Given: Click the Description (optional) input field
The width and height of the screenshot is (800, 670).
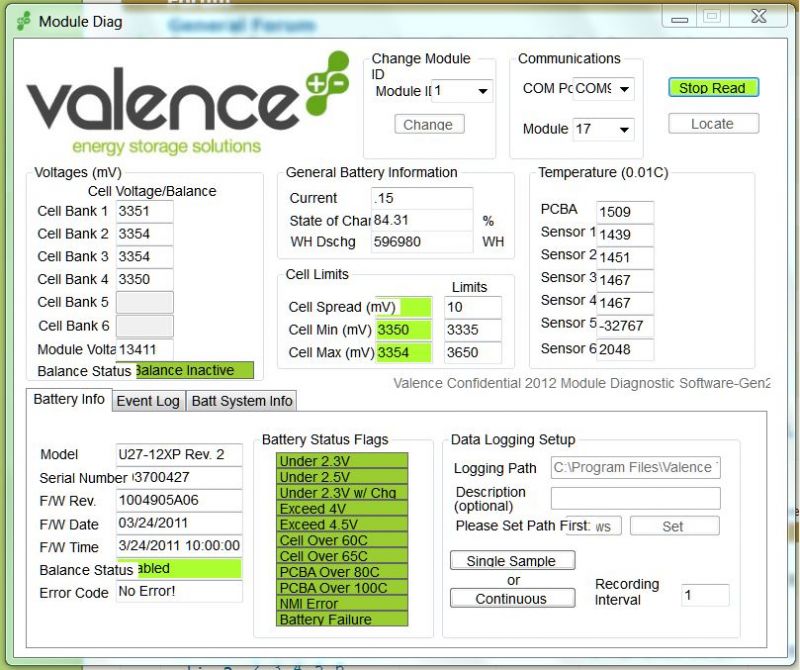Looking at the screenshot, I should click(635, 499).
